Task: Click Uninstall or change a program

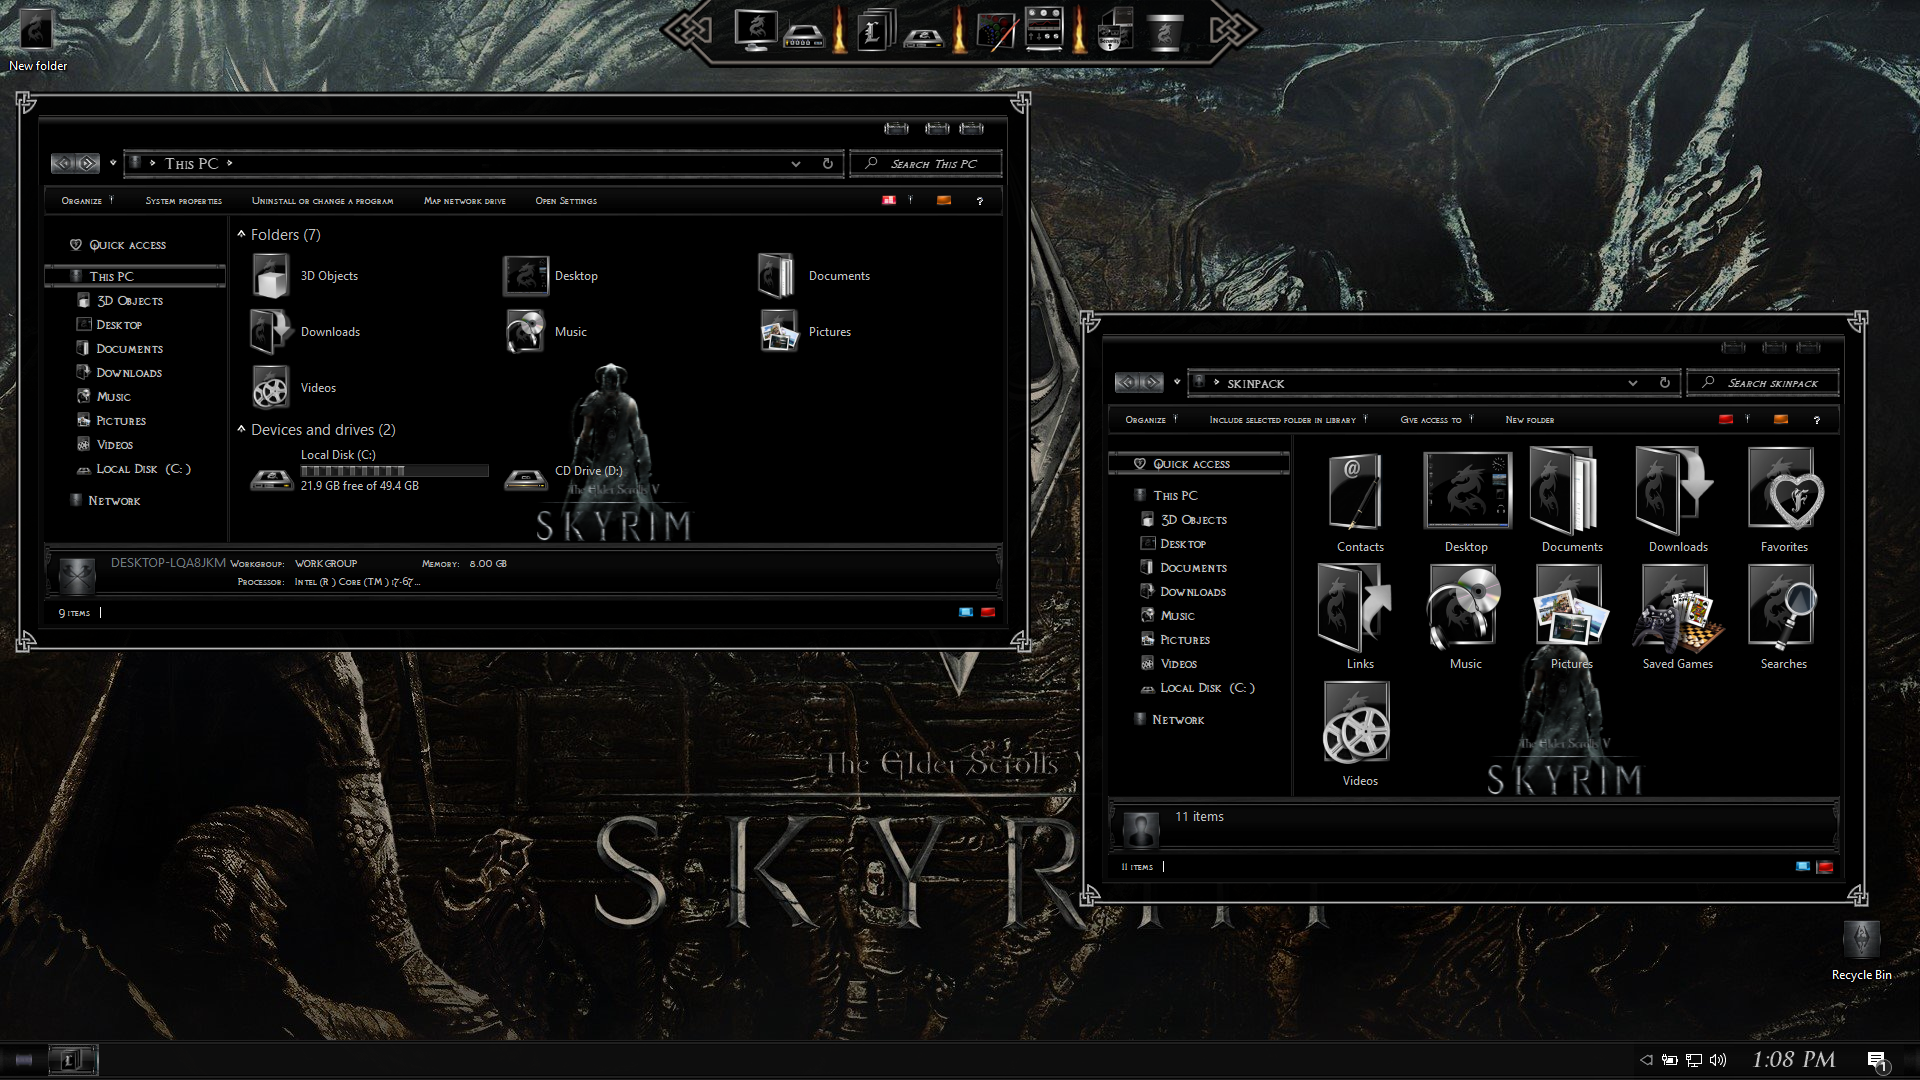Action: (322, 200)
